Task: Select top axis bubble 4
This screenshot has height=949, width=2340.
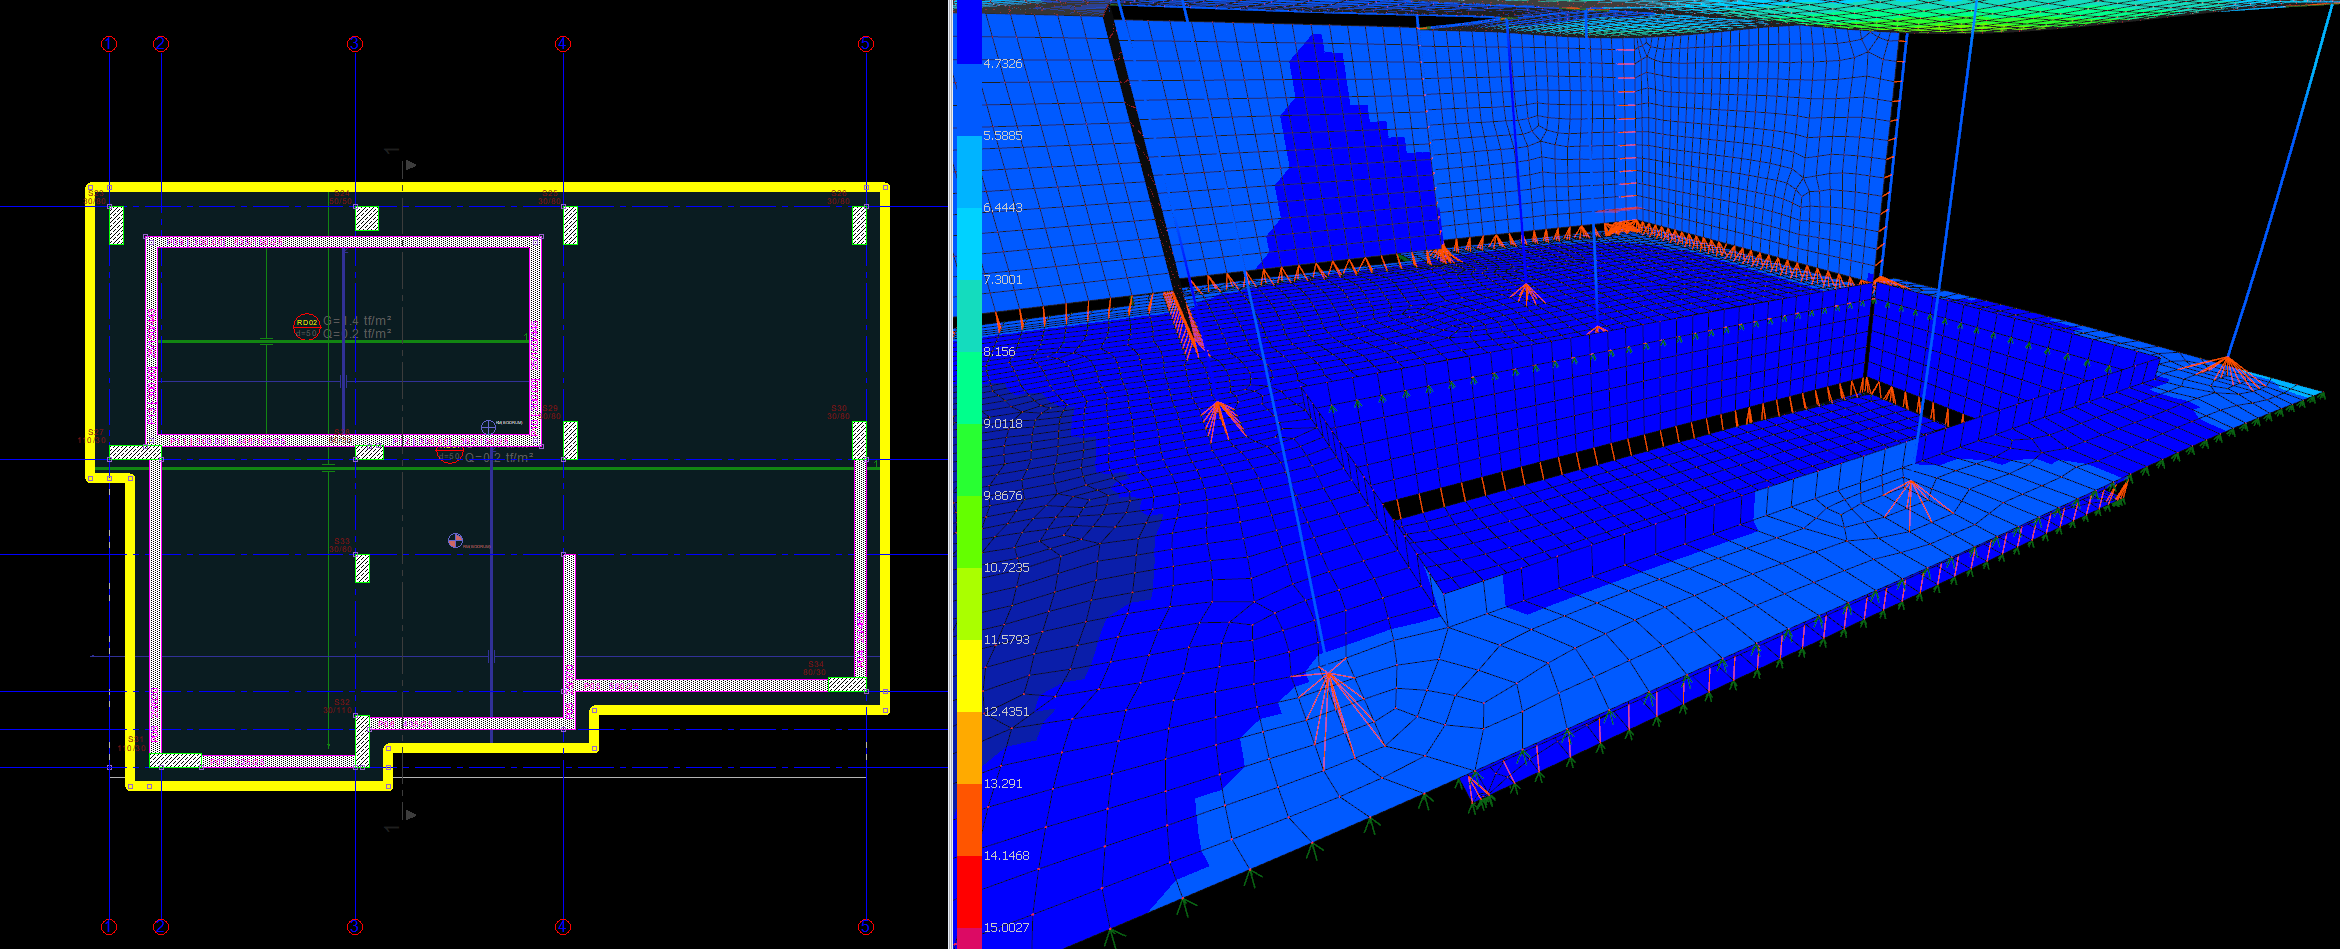Action: point(563,44)
